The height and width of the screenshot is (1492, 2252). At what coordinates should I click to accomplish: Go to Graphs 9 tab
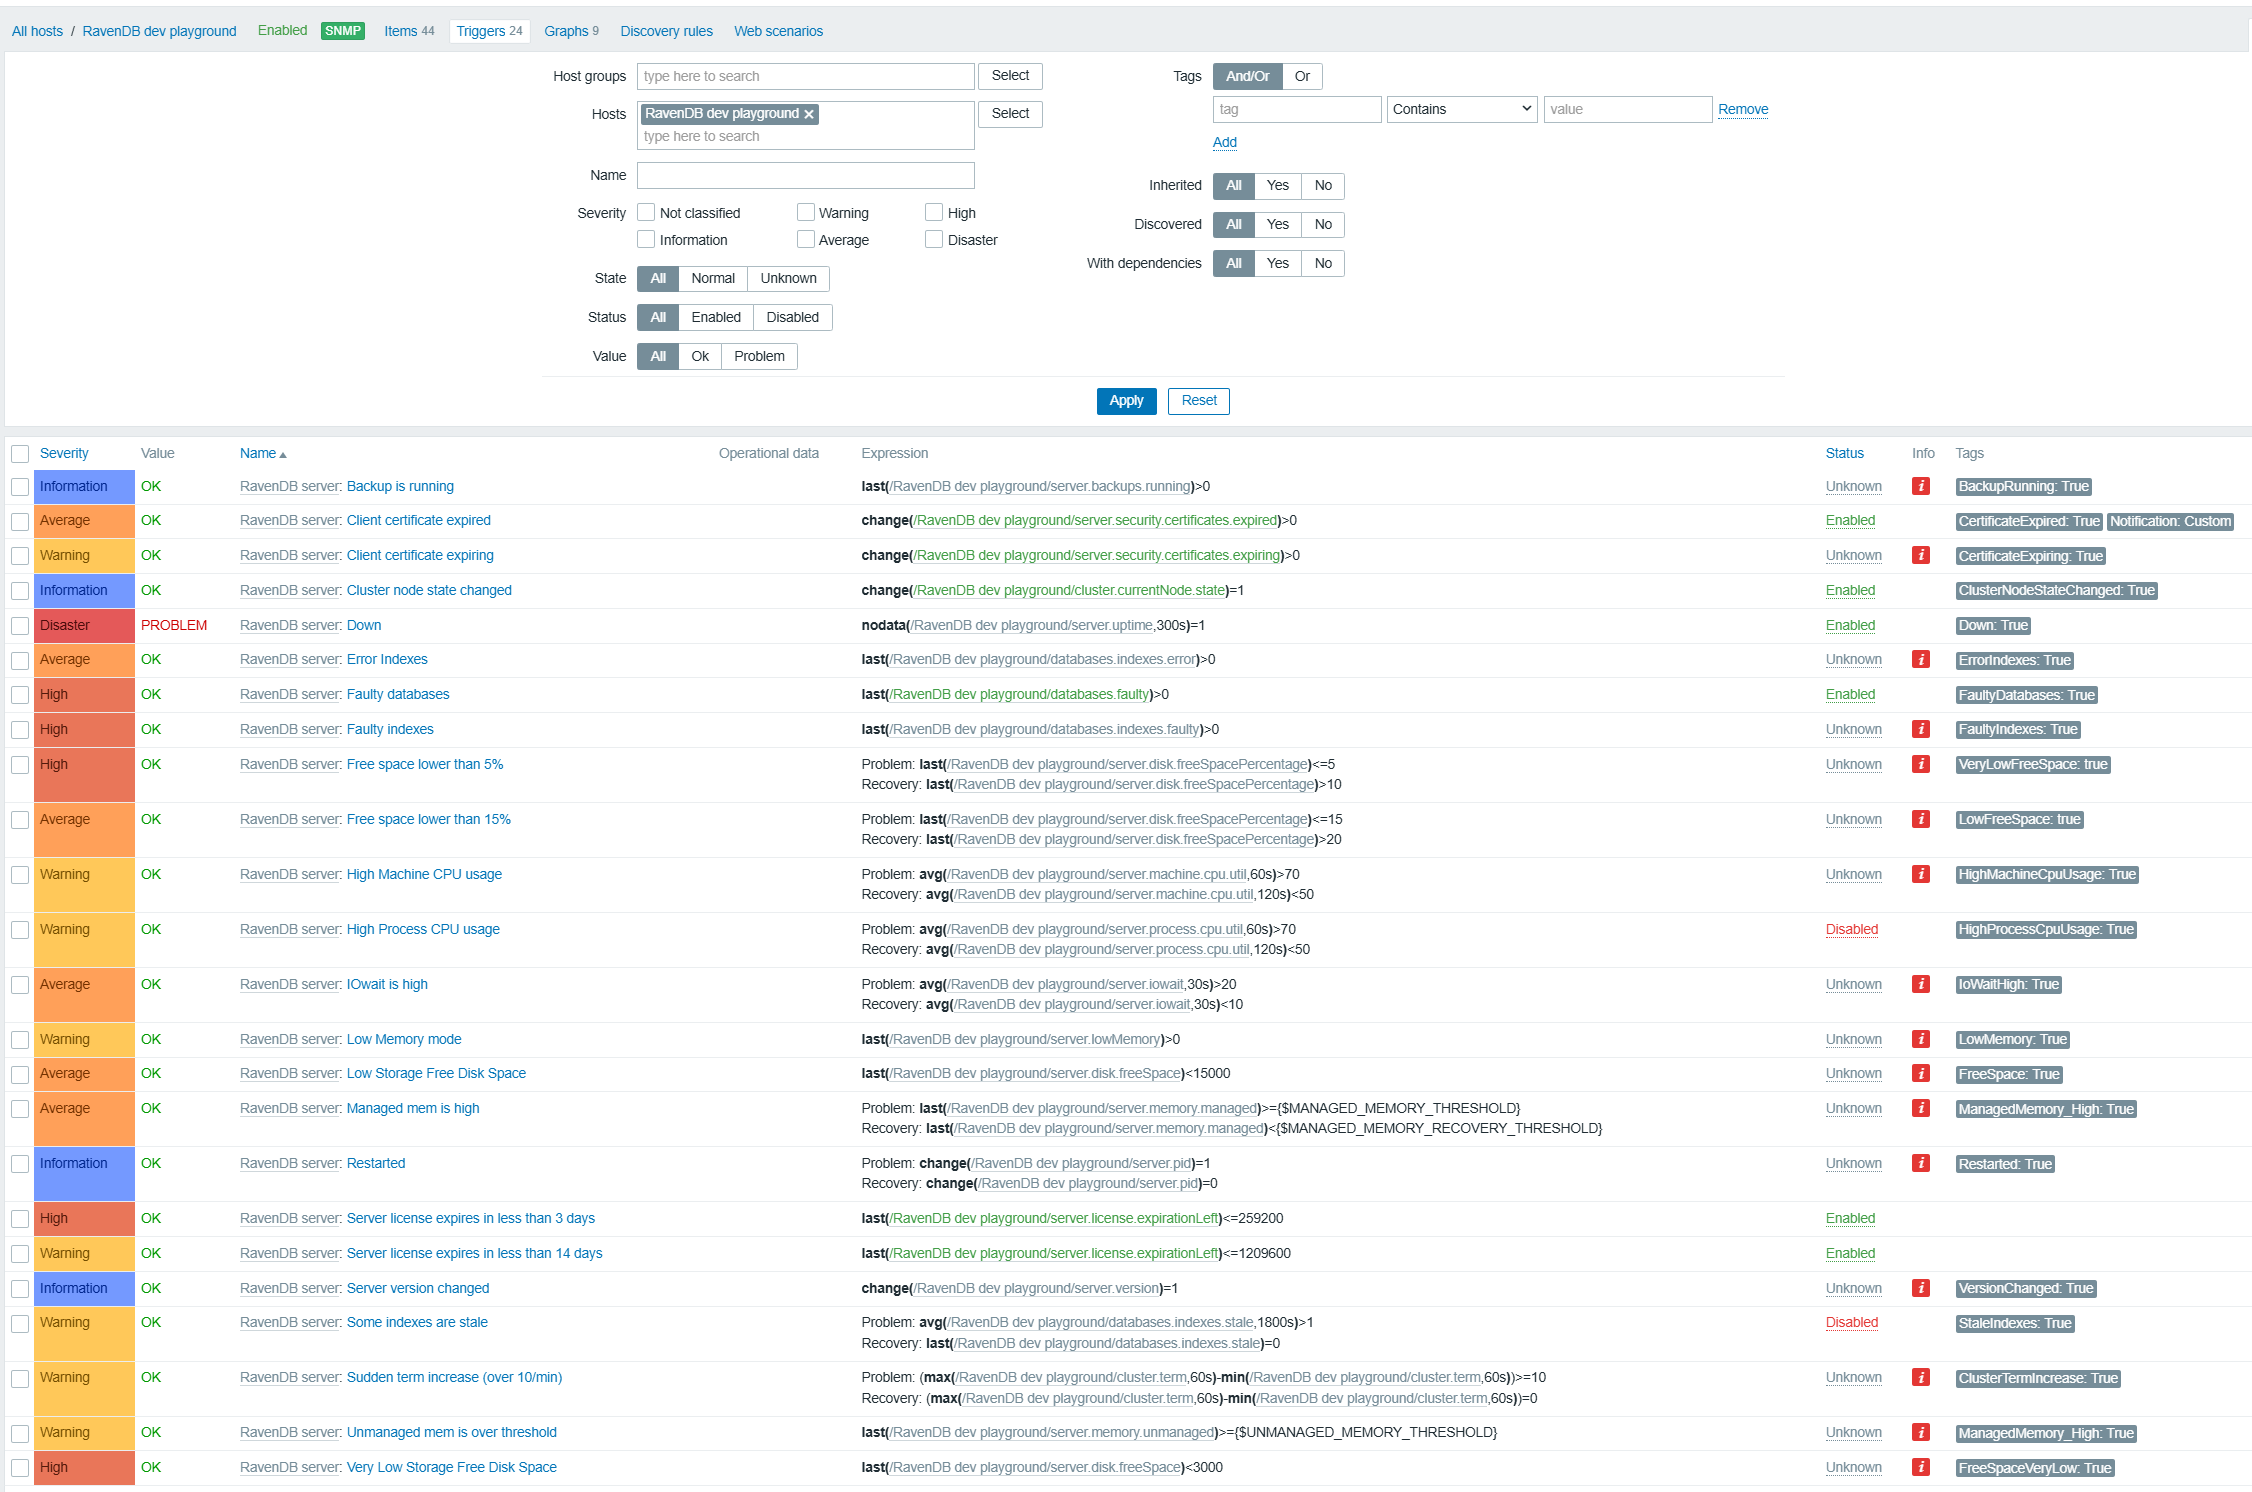tap(571, 31)
